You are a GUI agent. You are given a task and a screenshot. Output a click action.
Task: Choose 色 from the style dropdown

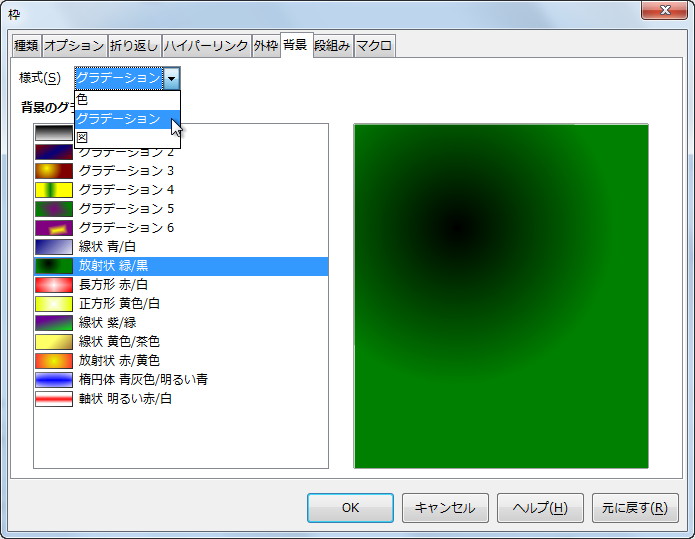[x=127, y=100]
